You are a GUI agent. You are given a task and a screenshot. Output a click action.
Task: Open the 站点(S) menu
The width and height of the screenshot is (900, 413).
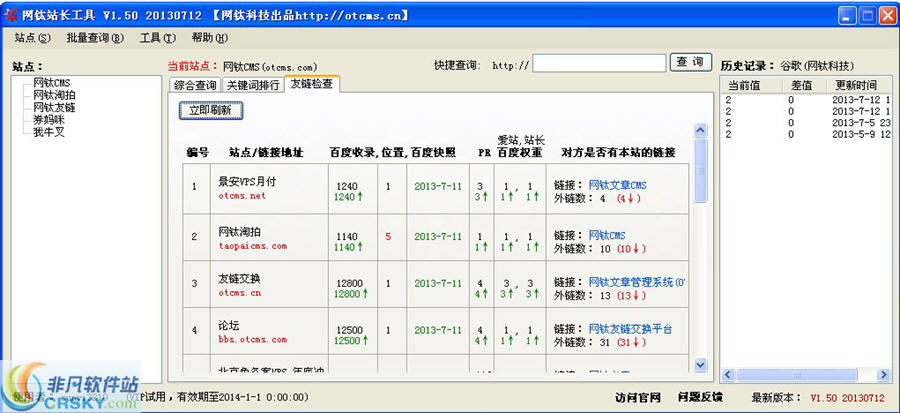tap(33, 38)
